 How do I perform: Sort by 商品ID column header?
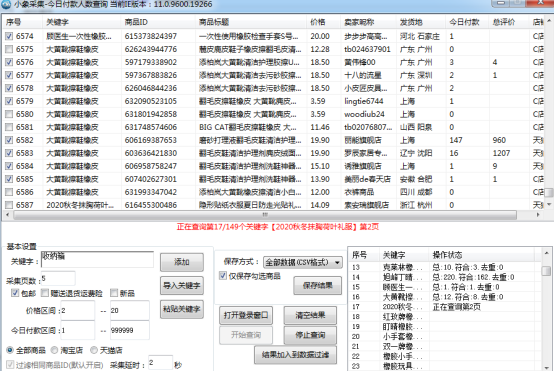pos(158,22)
